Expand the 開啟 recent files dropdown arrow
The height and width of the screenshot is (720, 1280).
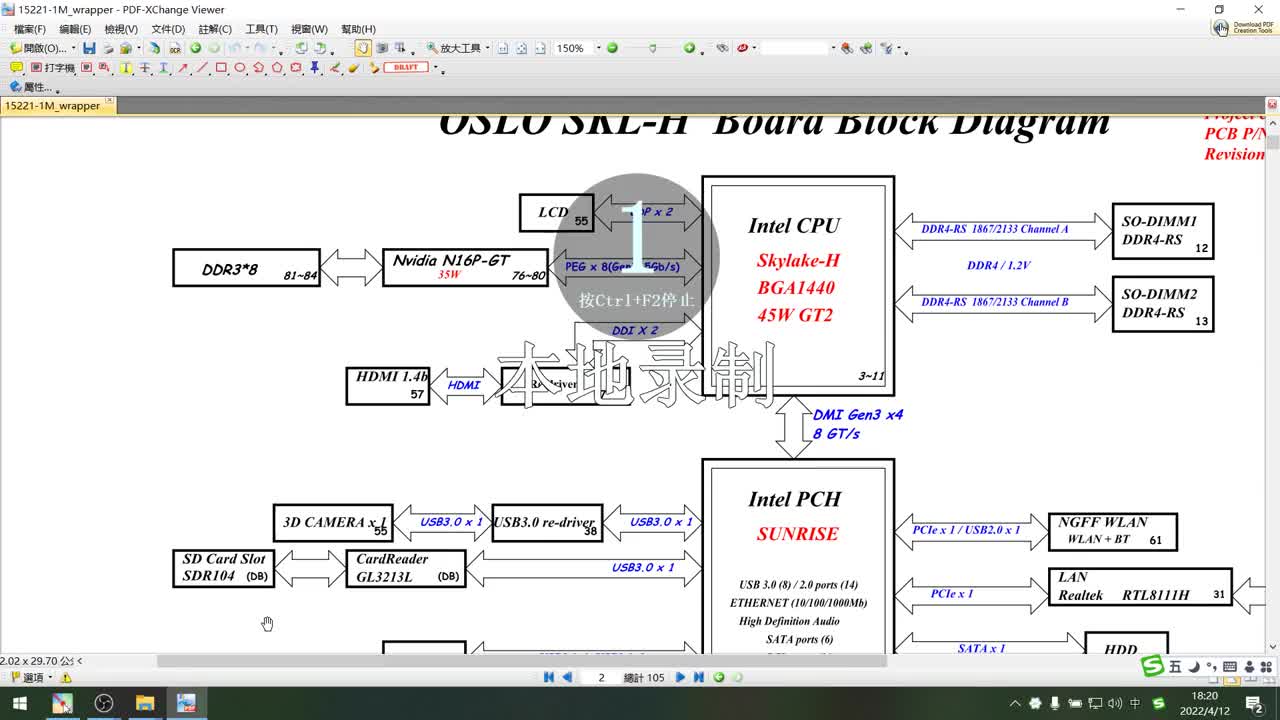tap(74, 48)
